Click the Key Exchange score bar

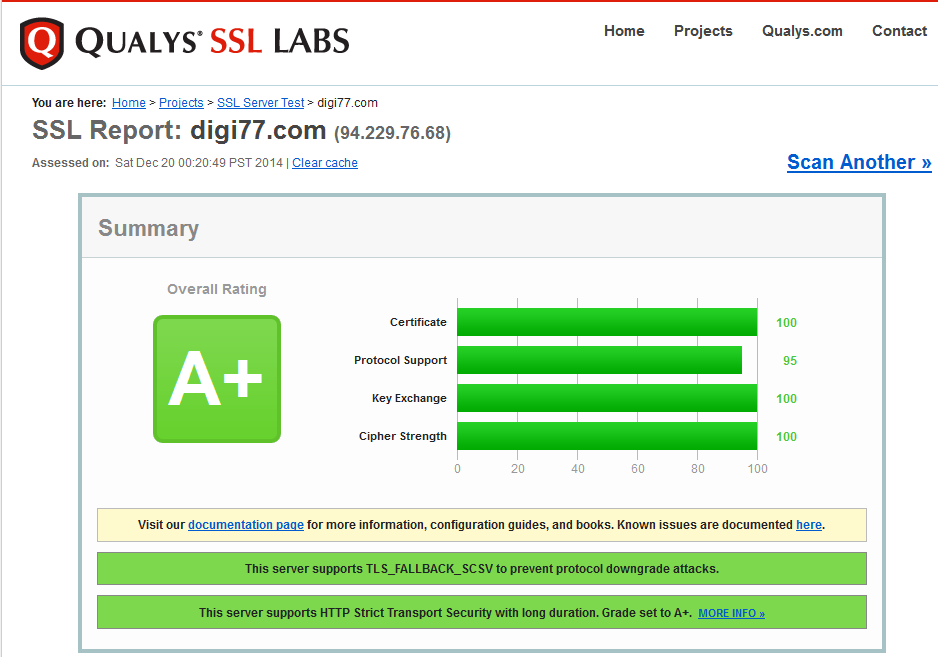(607, 398)
